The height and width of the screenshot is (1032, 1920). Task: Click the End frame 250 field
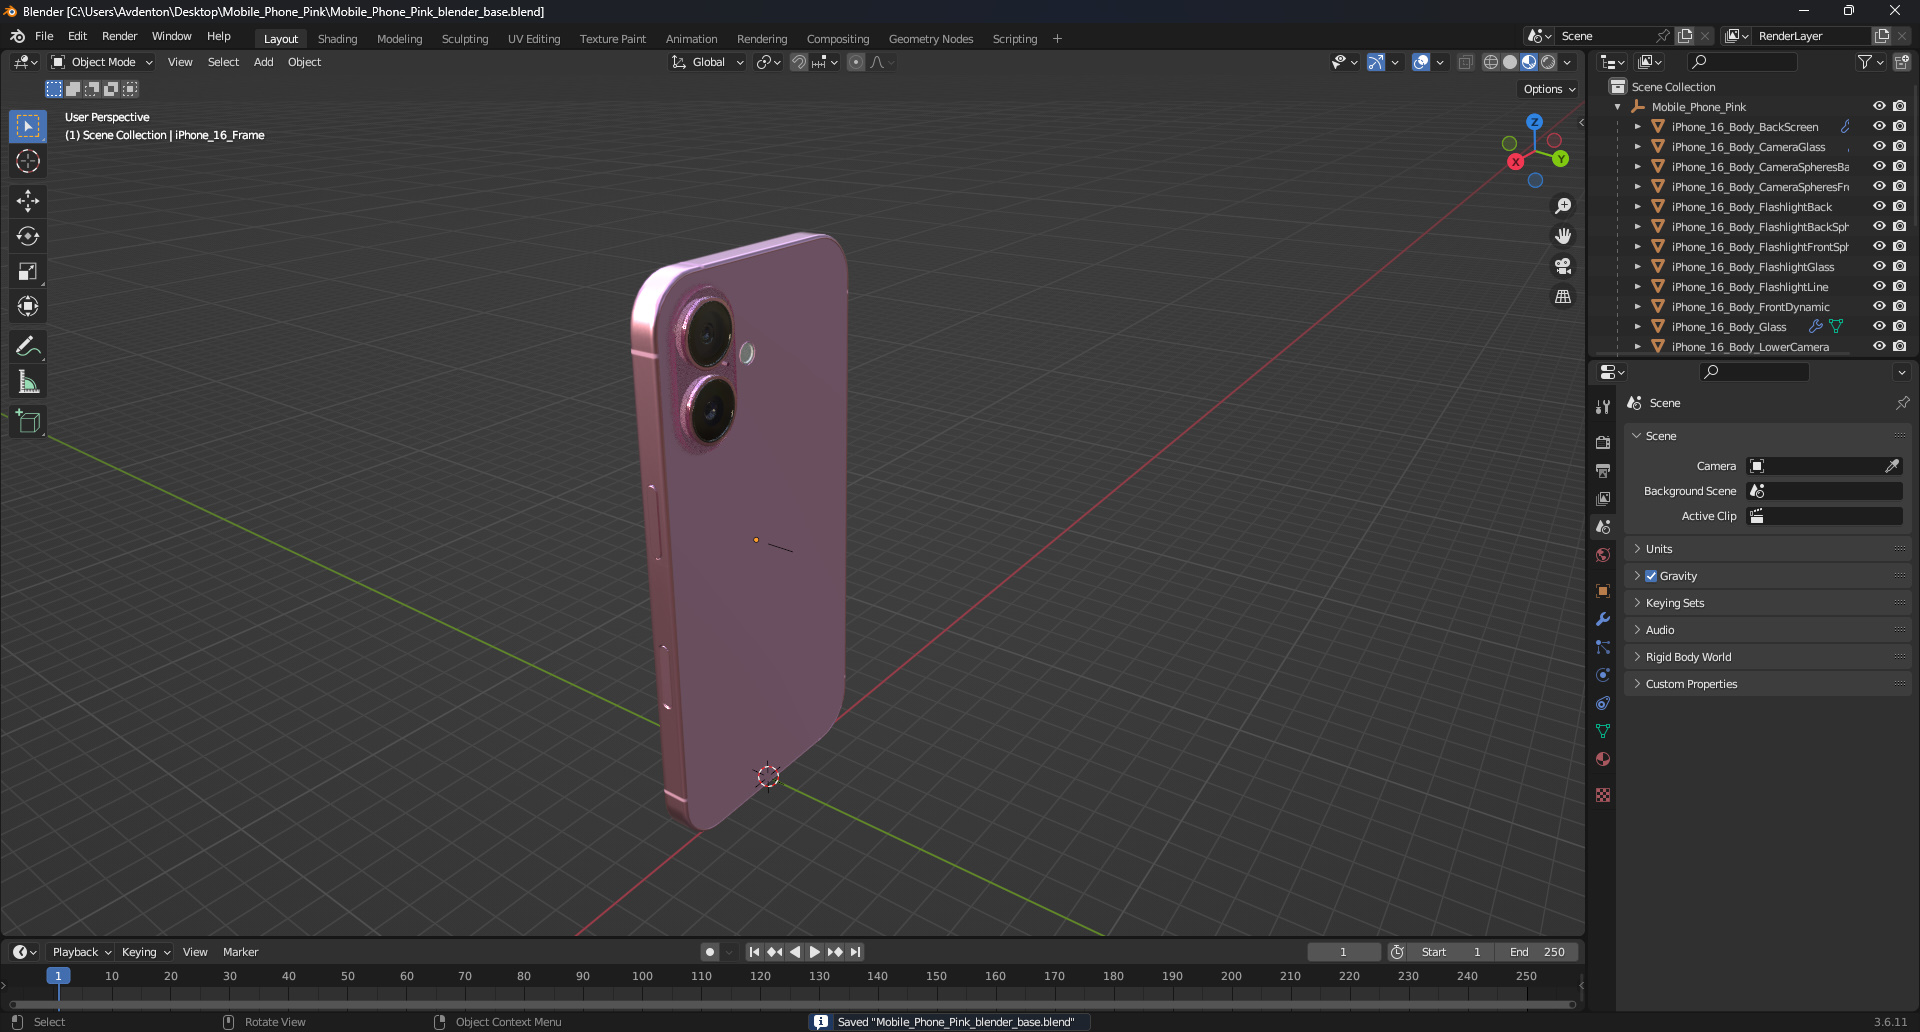click(1538, 952)
